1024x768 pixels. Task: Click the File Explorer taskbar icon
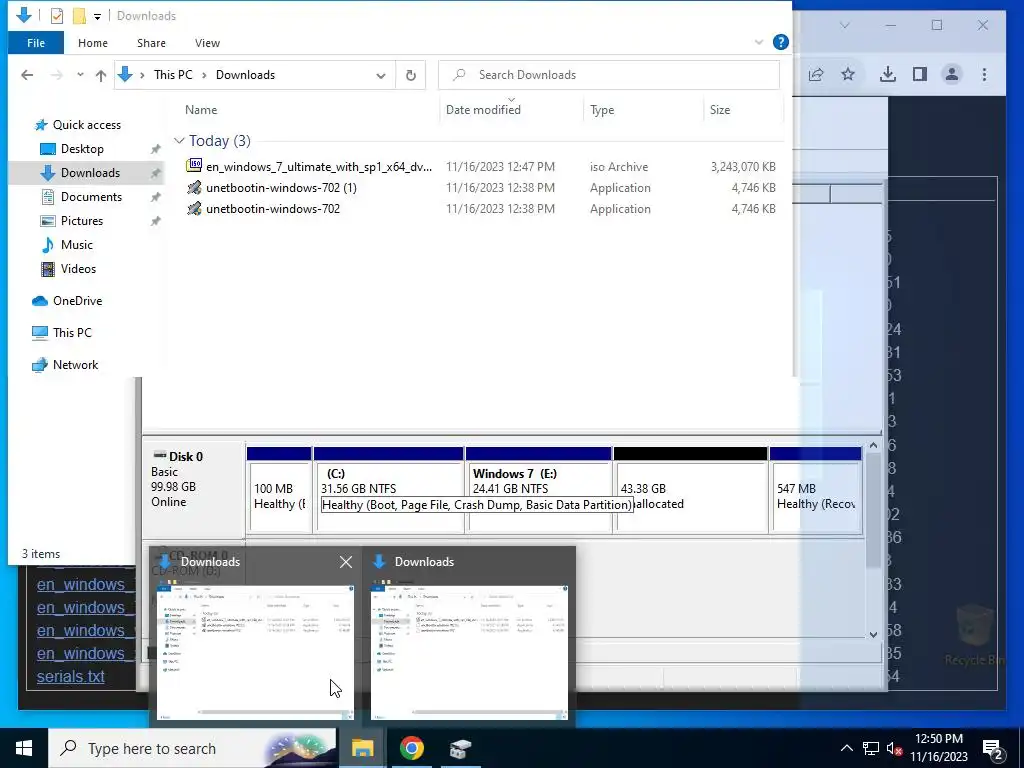click(362, 748)
